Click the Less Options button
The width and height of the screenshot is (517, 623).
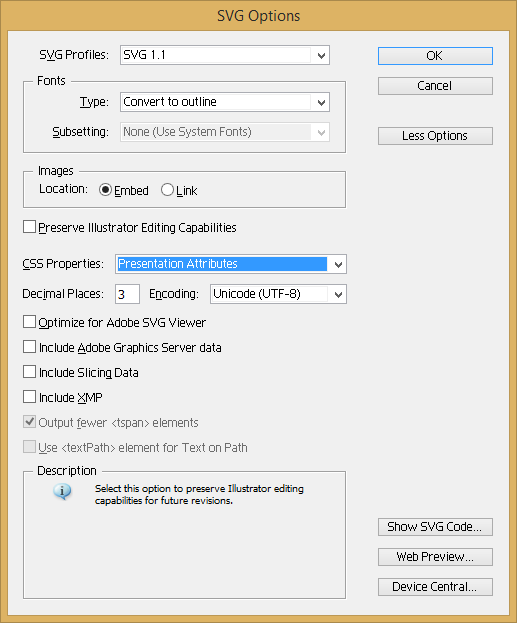click(x=435, y=136)
